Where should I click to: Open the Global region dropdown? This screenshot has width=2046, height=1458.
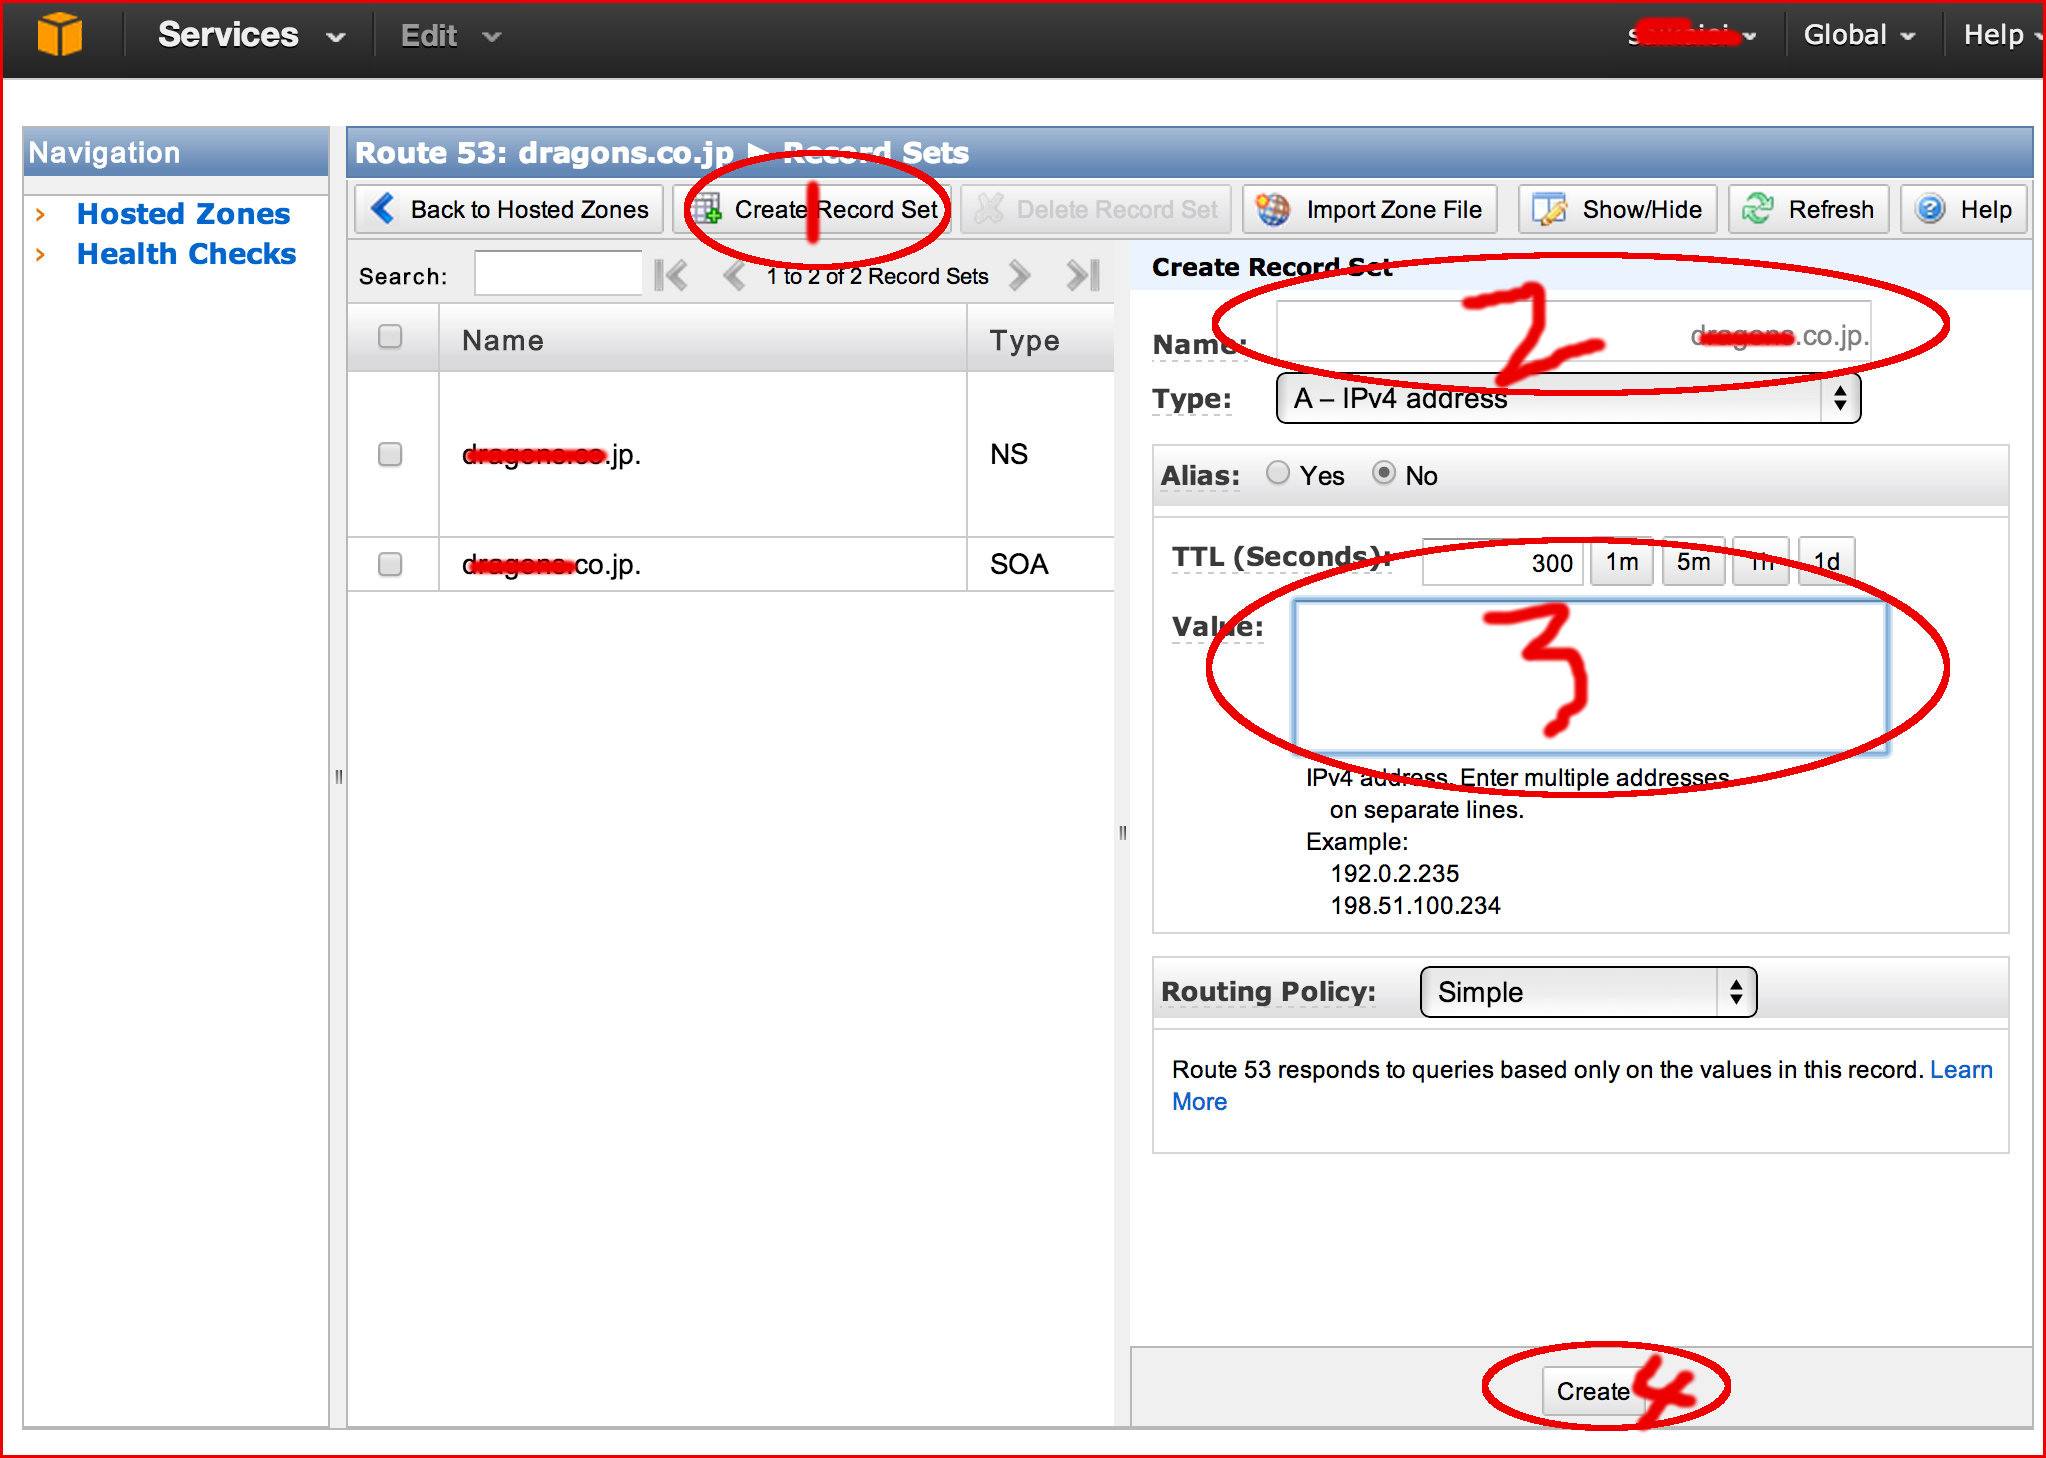click(x=1859, y=35)
